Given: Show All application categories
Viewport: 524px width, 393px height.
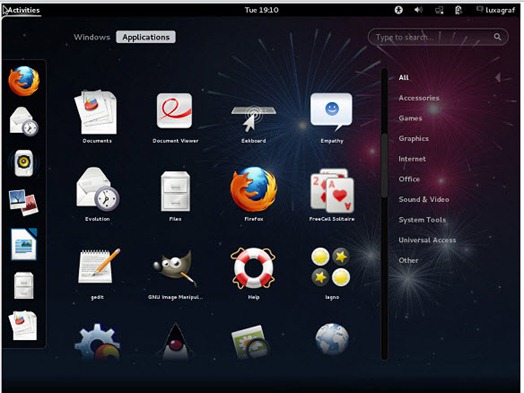Looking at the screenshot, I should click(x=404, y=78).
